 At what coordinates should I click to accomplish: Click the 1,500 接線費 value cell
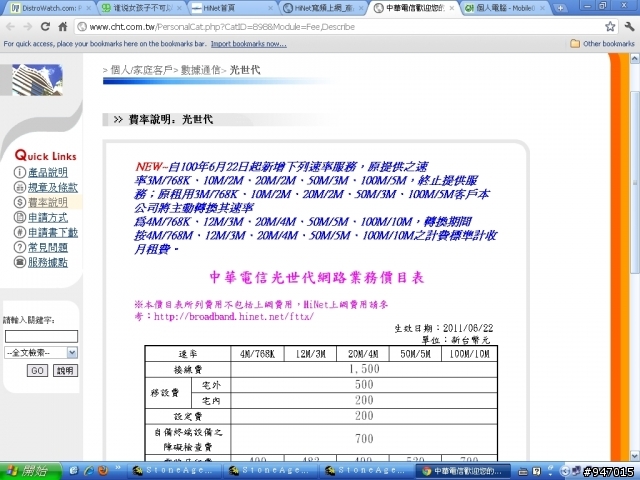pyautogui.click(x=364, y=369)
